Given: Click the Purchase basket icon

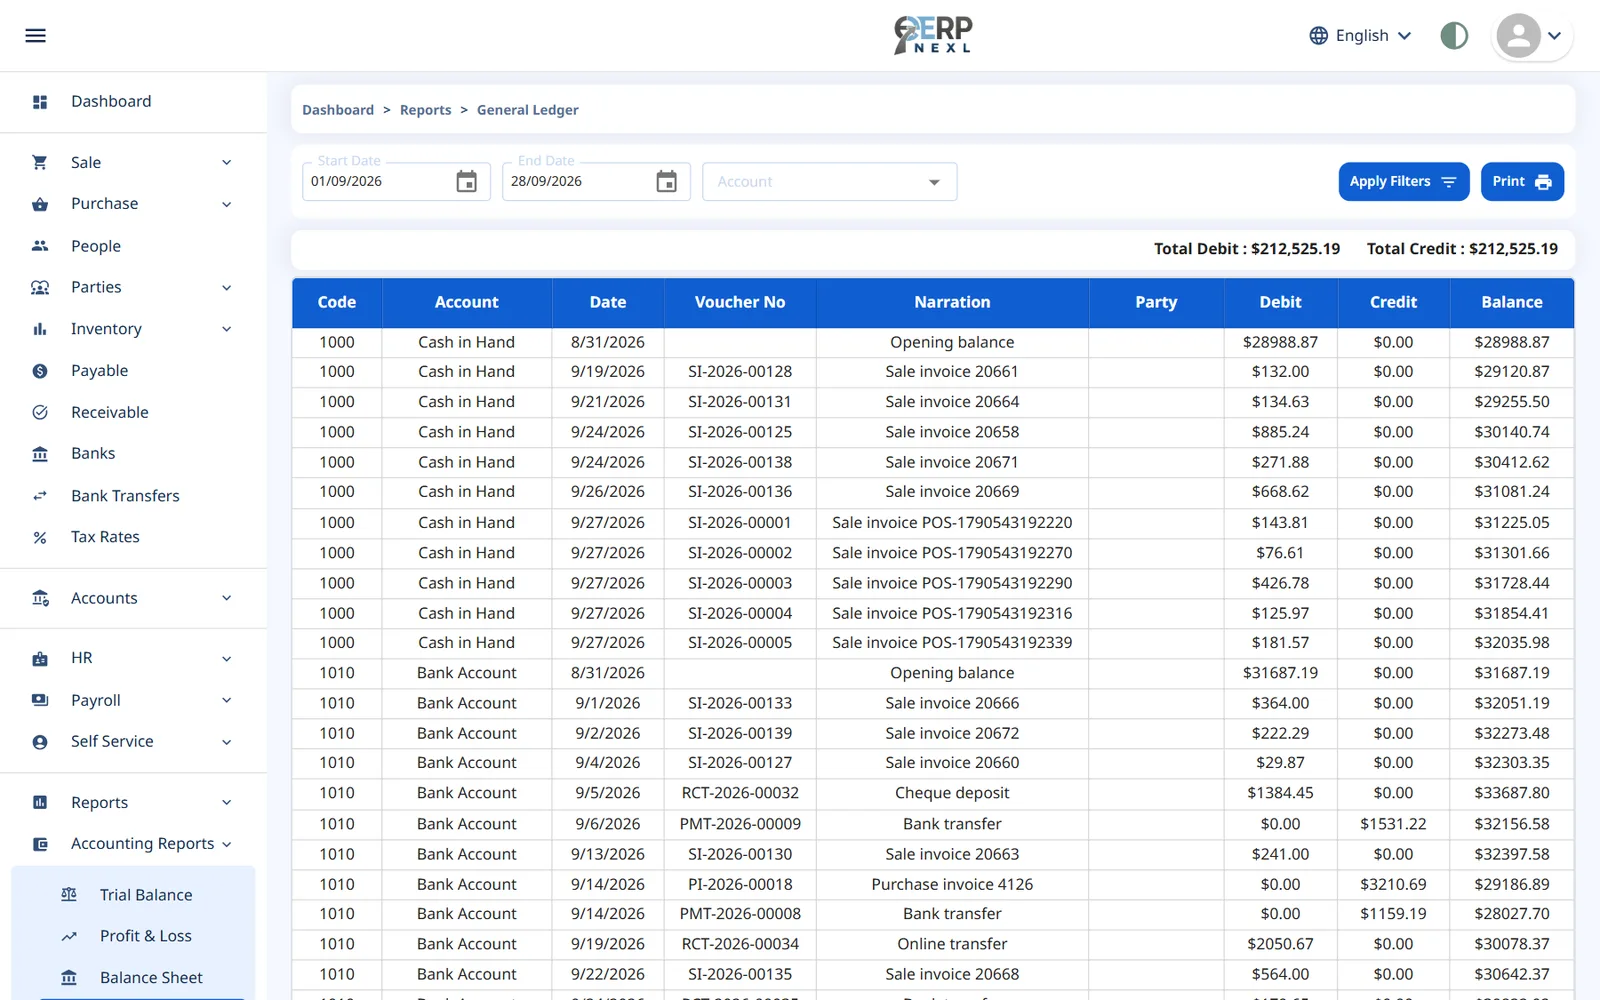Looking at the screenshot, I should (40, 204).
